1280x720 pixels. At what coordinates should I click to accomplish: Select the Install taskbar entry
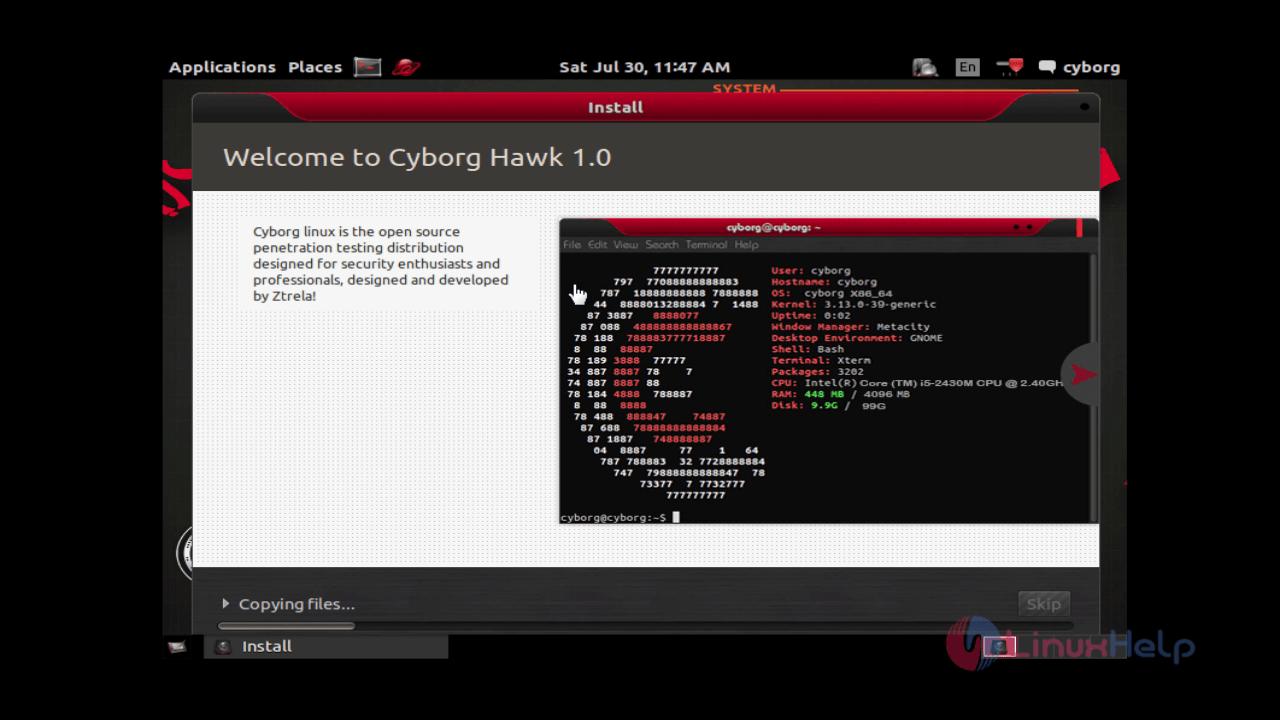[x=326, y=646]
